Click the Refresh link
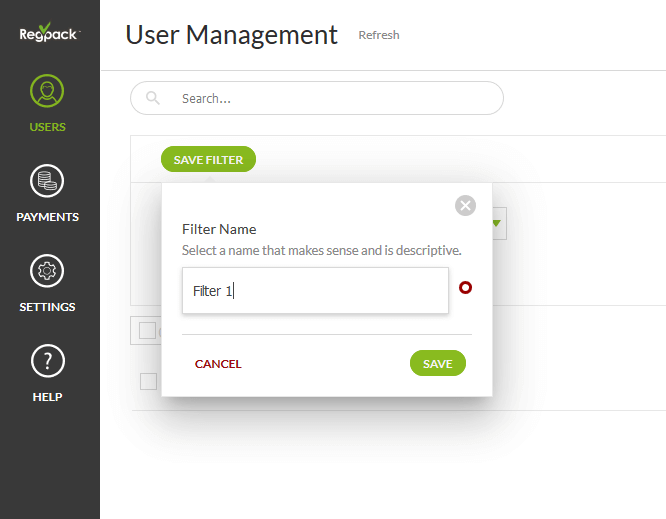666x519 pixels. coord(379,35)
